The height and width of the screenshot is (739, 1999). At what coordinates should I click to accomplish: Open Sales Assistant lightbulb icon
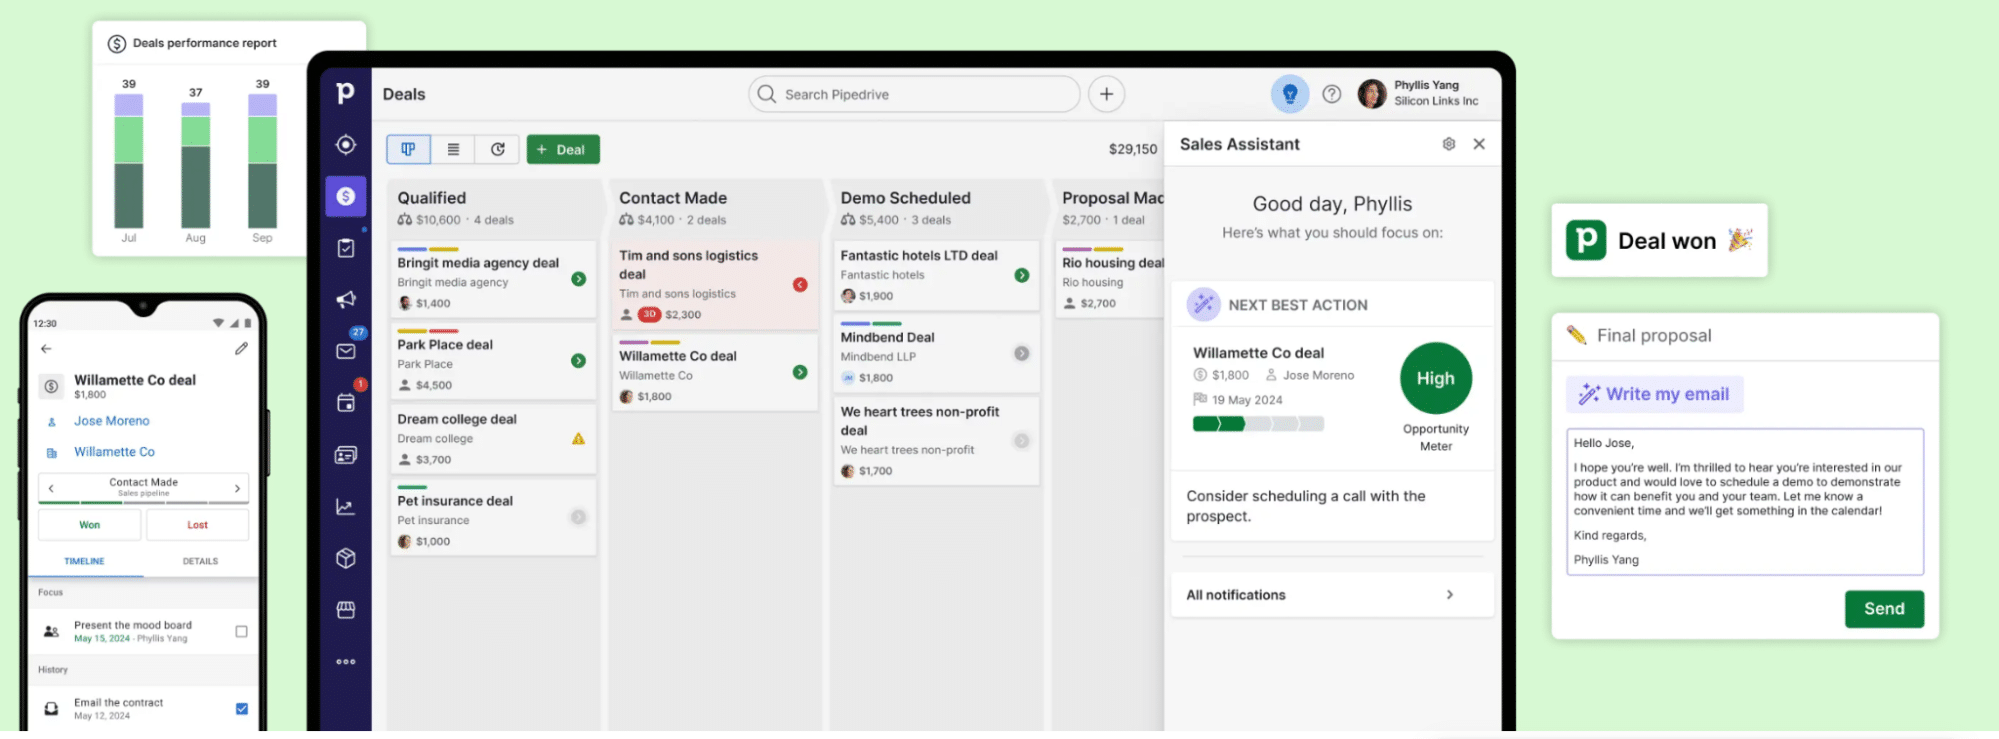pos(1290,94)
